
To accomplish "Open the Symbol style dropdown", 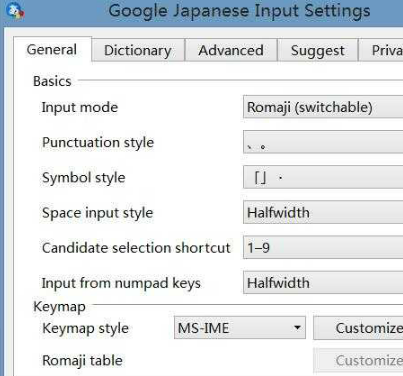I will tap(323, 177).
